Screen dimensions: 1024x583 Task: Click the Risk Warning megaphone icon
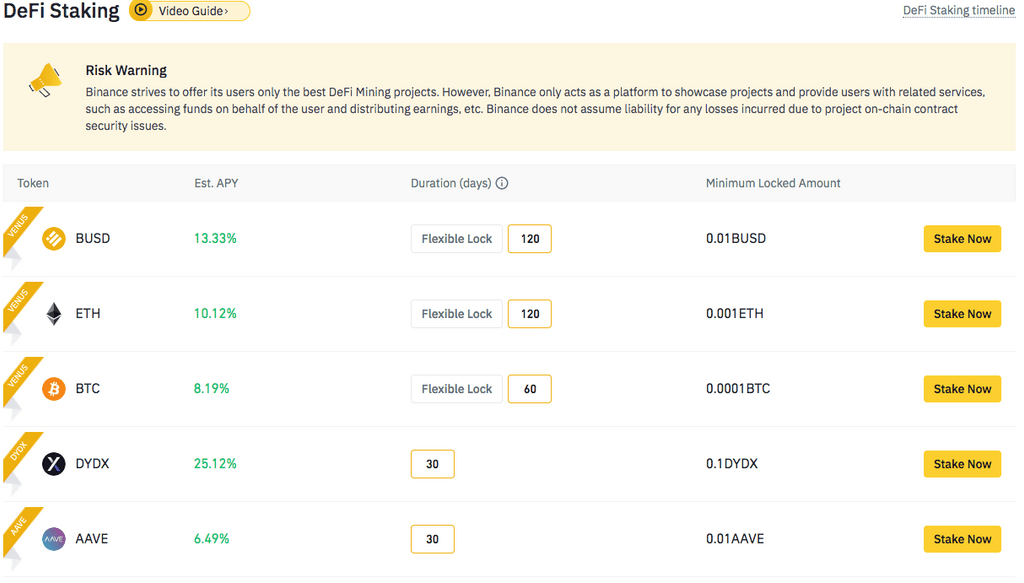tap(45, 81)
